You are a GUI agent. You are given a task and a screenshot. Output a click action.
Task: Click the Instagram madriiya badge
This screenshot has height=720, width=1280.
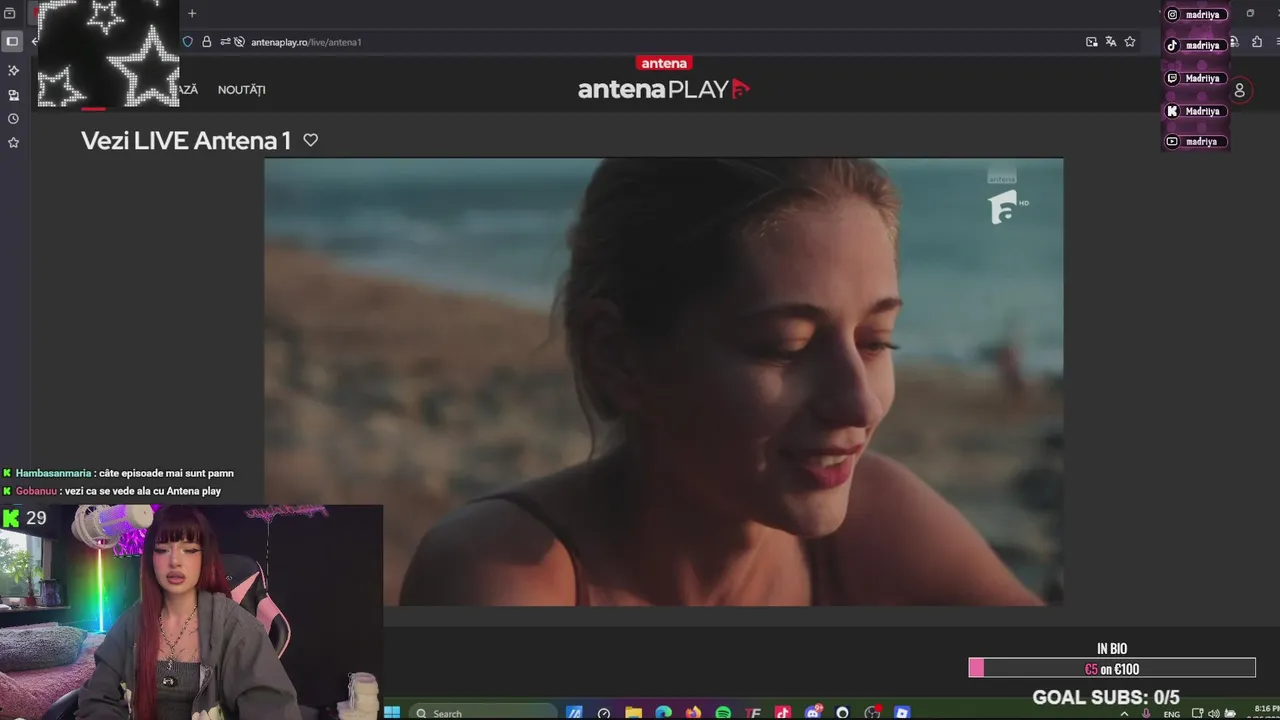(1195, 15)
